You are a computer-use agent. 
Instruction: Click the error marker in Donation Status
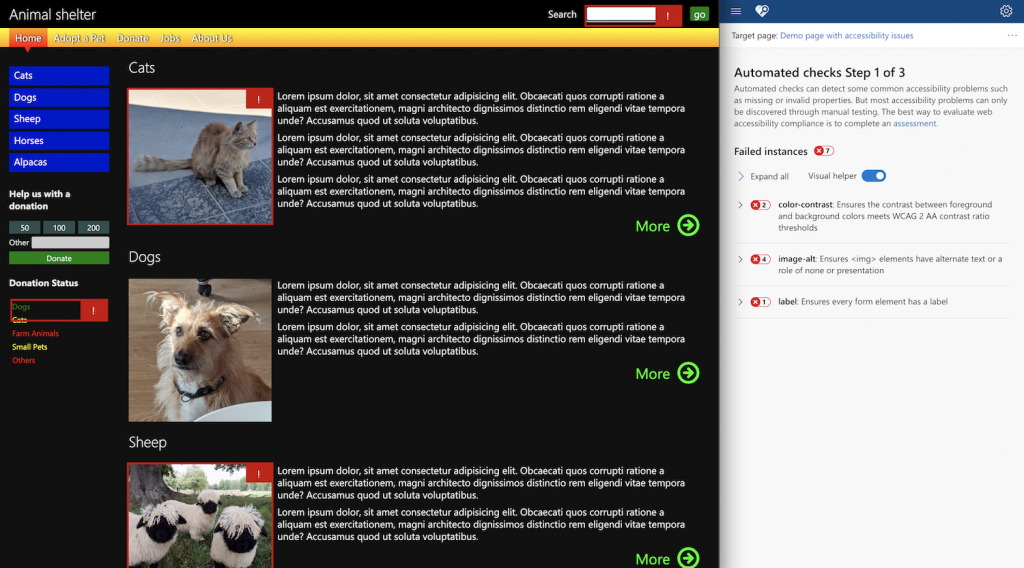[93, 311]
